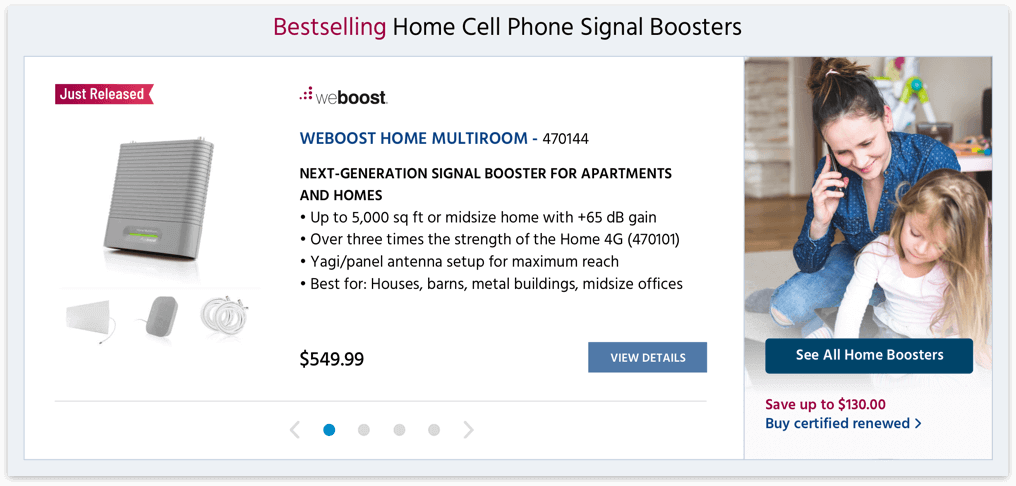This screenshot has height=486, width=1016.
Task: Select the first carousel pagination dot
Action: 329,430
